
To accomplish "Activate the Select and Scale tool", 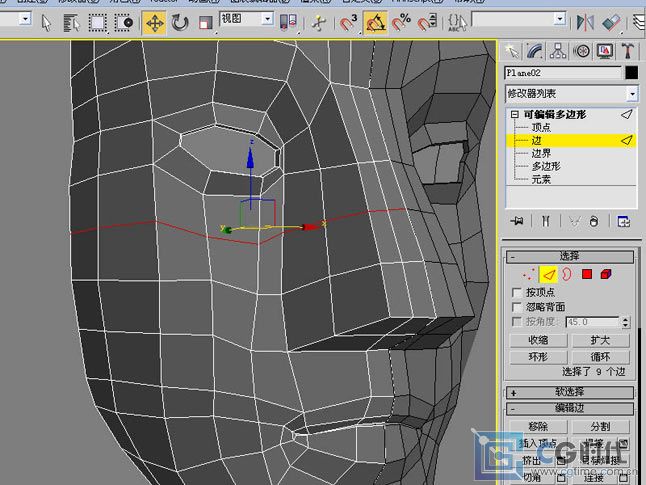I will coord(205,23).
